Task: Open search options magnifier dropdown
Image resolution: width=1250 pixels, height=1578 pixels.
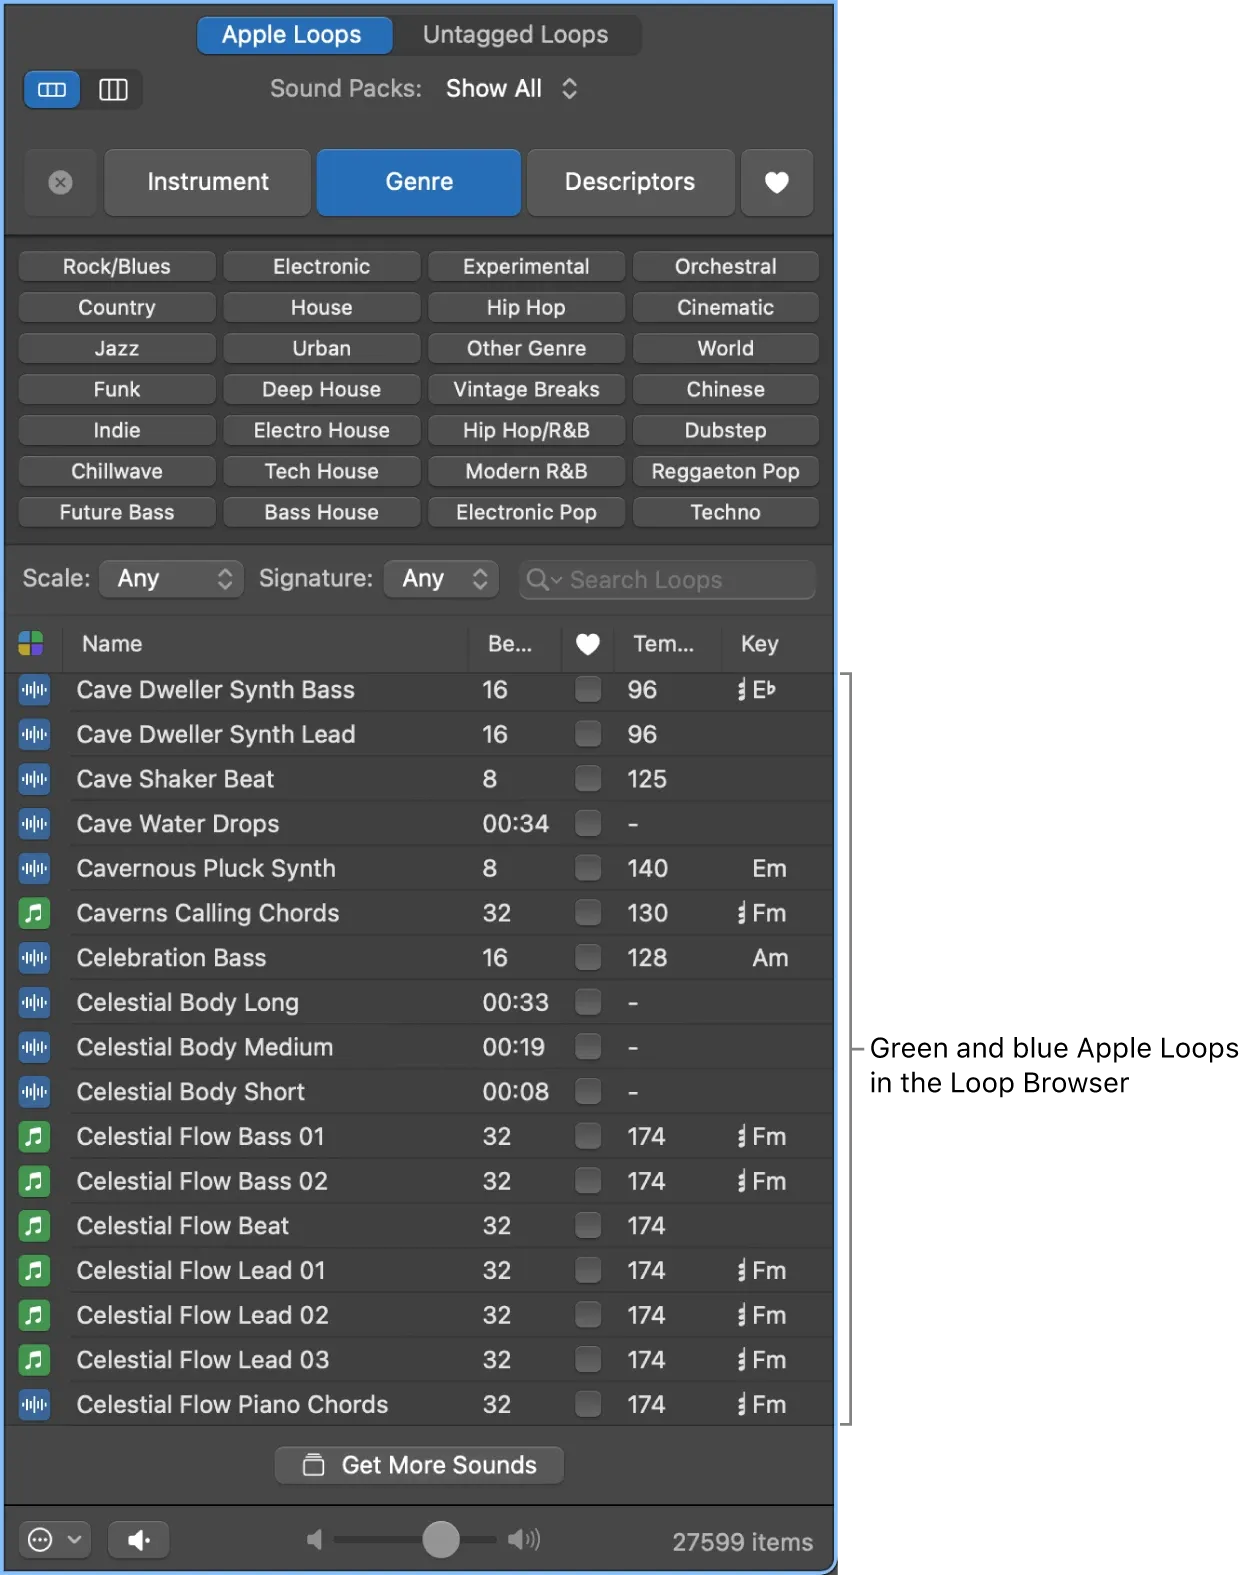Action: coord(544,580)
